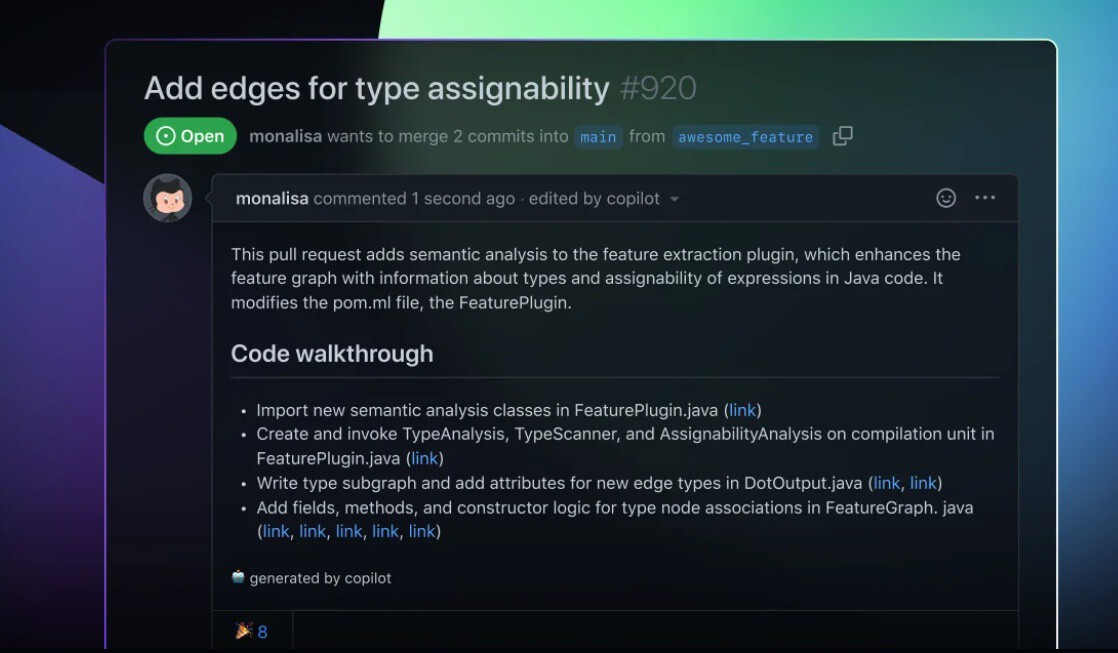Copy the branch name using the copy icon
The image size is (1118, 653).
click(x=843, y=136)
